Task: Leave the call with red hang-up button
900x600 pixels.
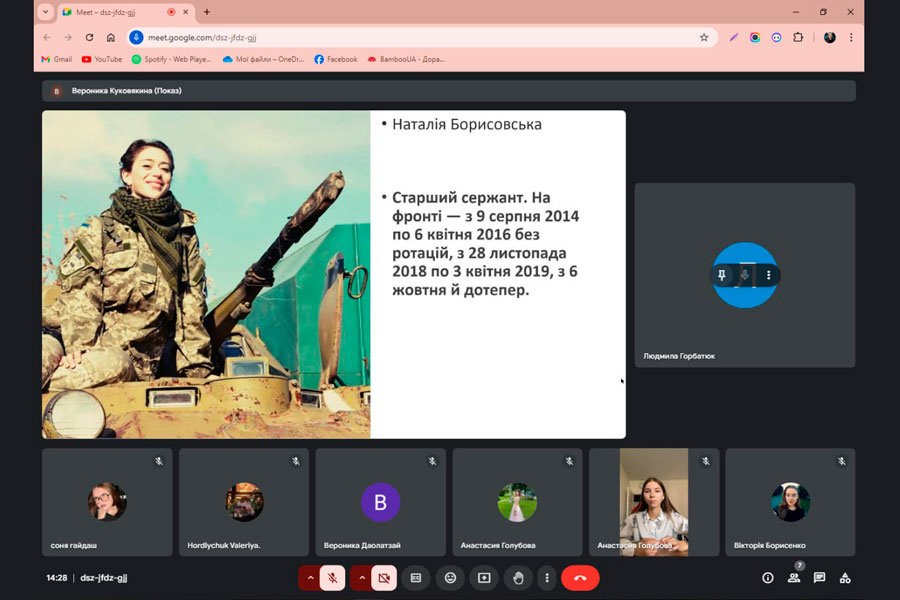Action: pos(580,578)
